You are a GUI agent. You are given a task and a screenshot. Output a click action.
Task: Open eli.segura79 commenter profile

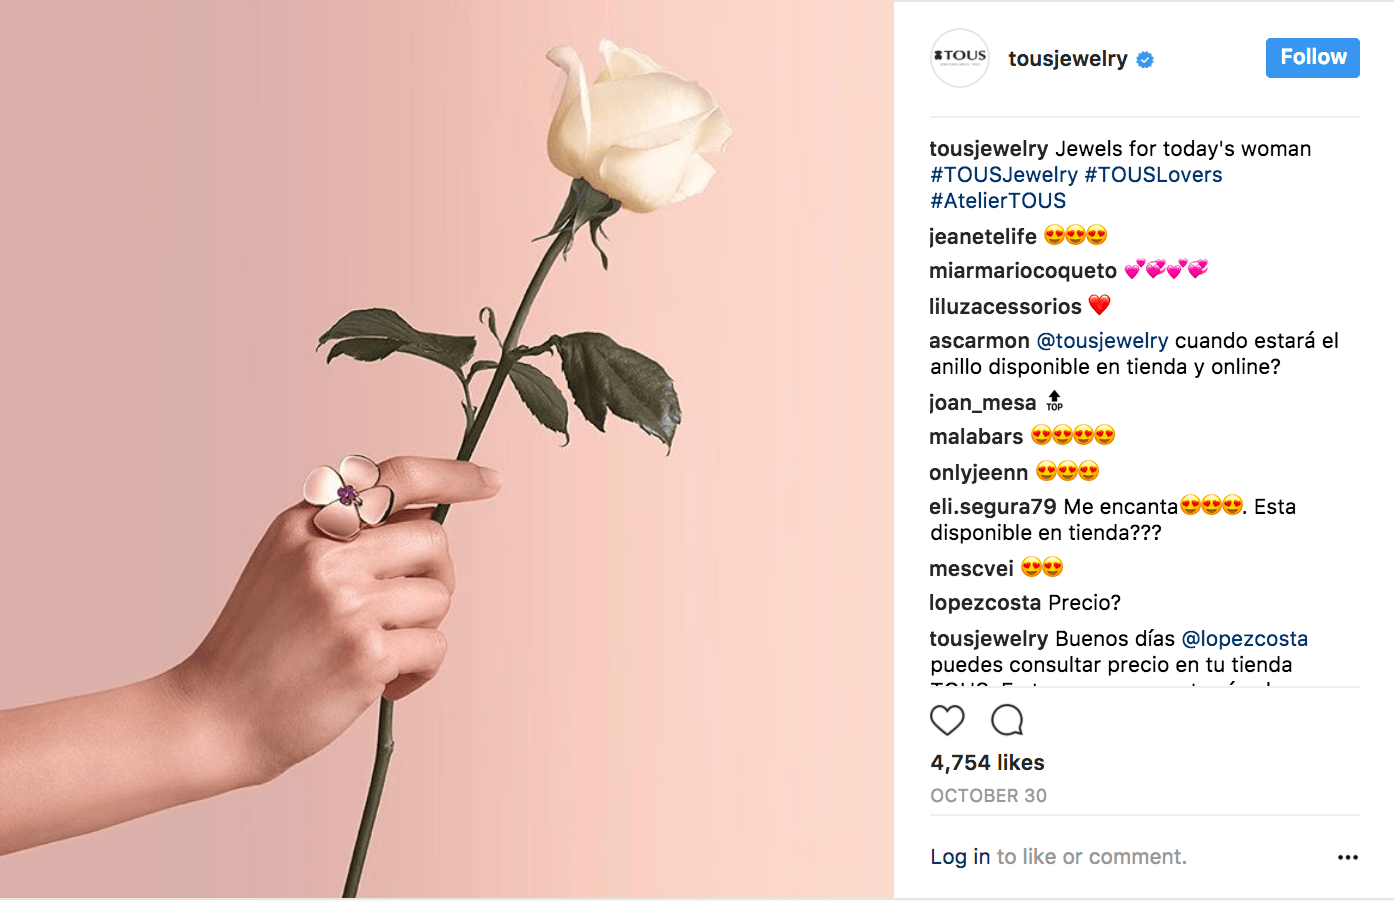point(992,507)
